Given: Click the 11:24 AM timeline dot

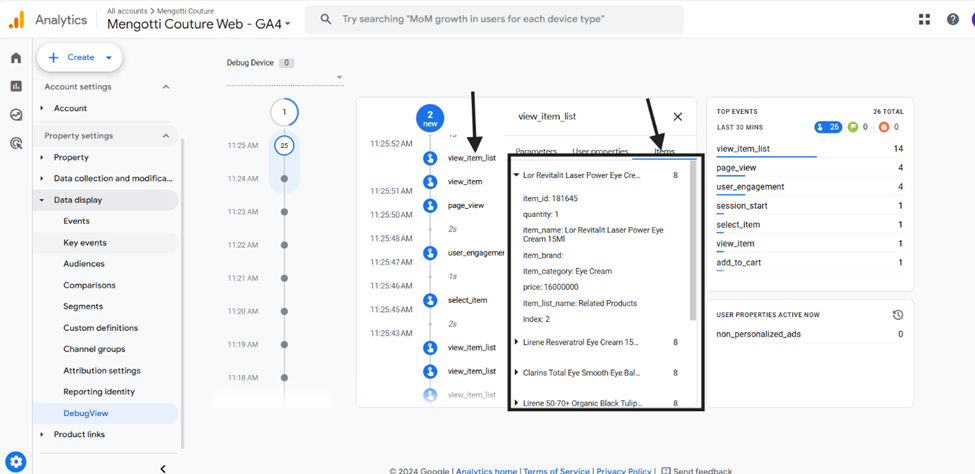Looking at the screenshot, I should (x=284, y=179).
